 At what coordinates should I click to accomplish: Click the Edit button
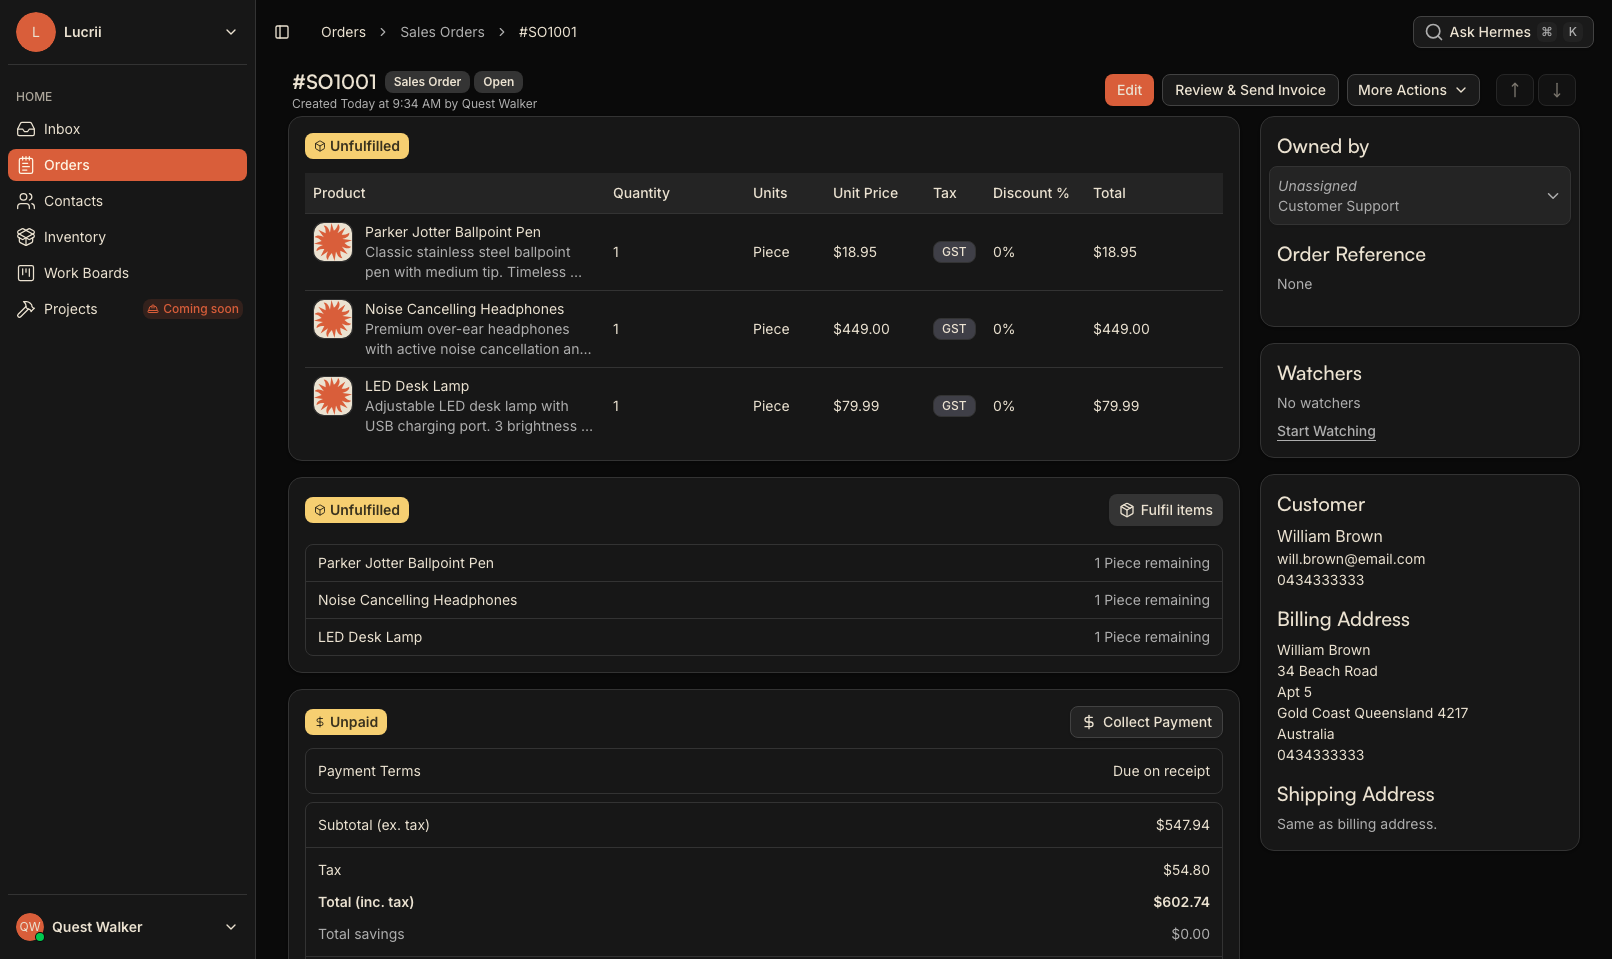click(1129, 90)
